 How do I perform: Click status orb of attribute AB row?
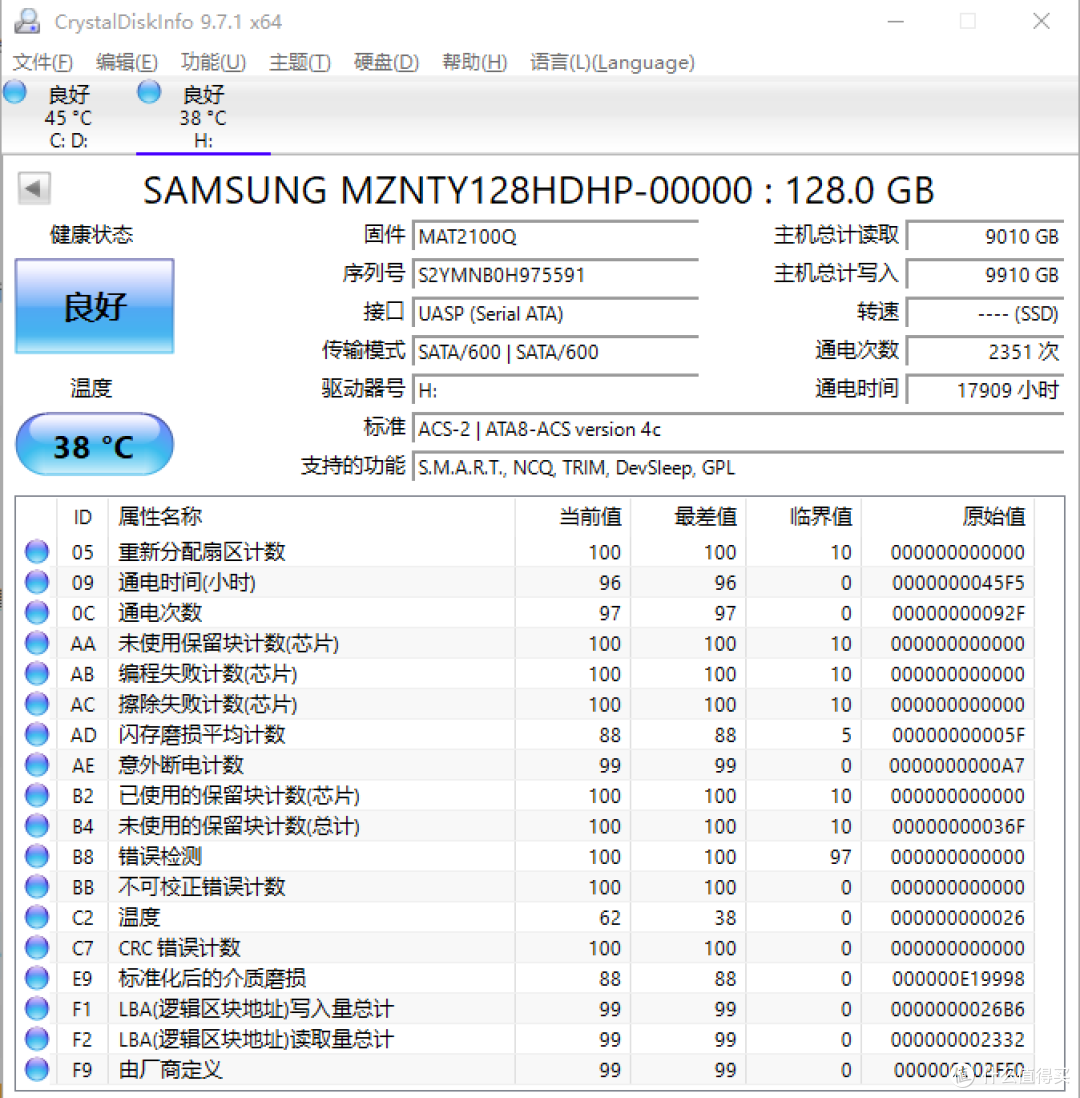pos(37,674)
